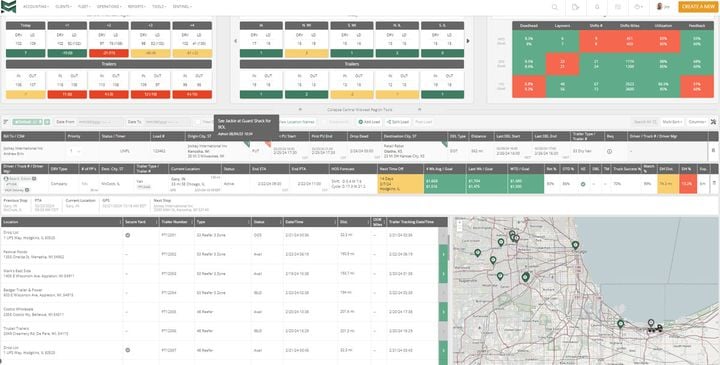The image size is (720, 365).
Task: Click the Req info icon in load row
Action: pos(609,151)
